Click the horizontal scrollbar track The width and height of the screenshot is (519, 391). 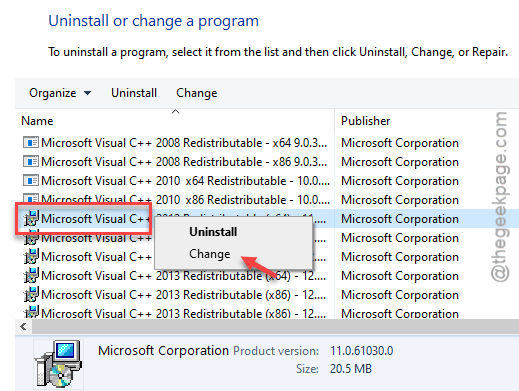275,326
